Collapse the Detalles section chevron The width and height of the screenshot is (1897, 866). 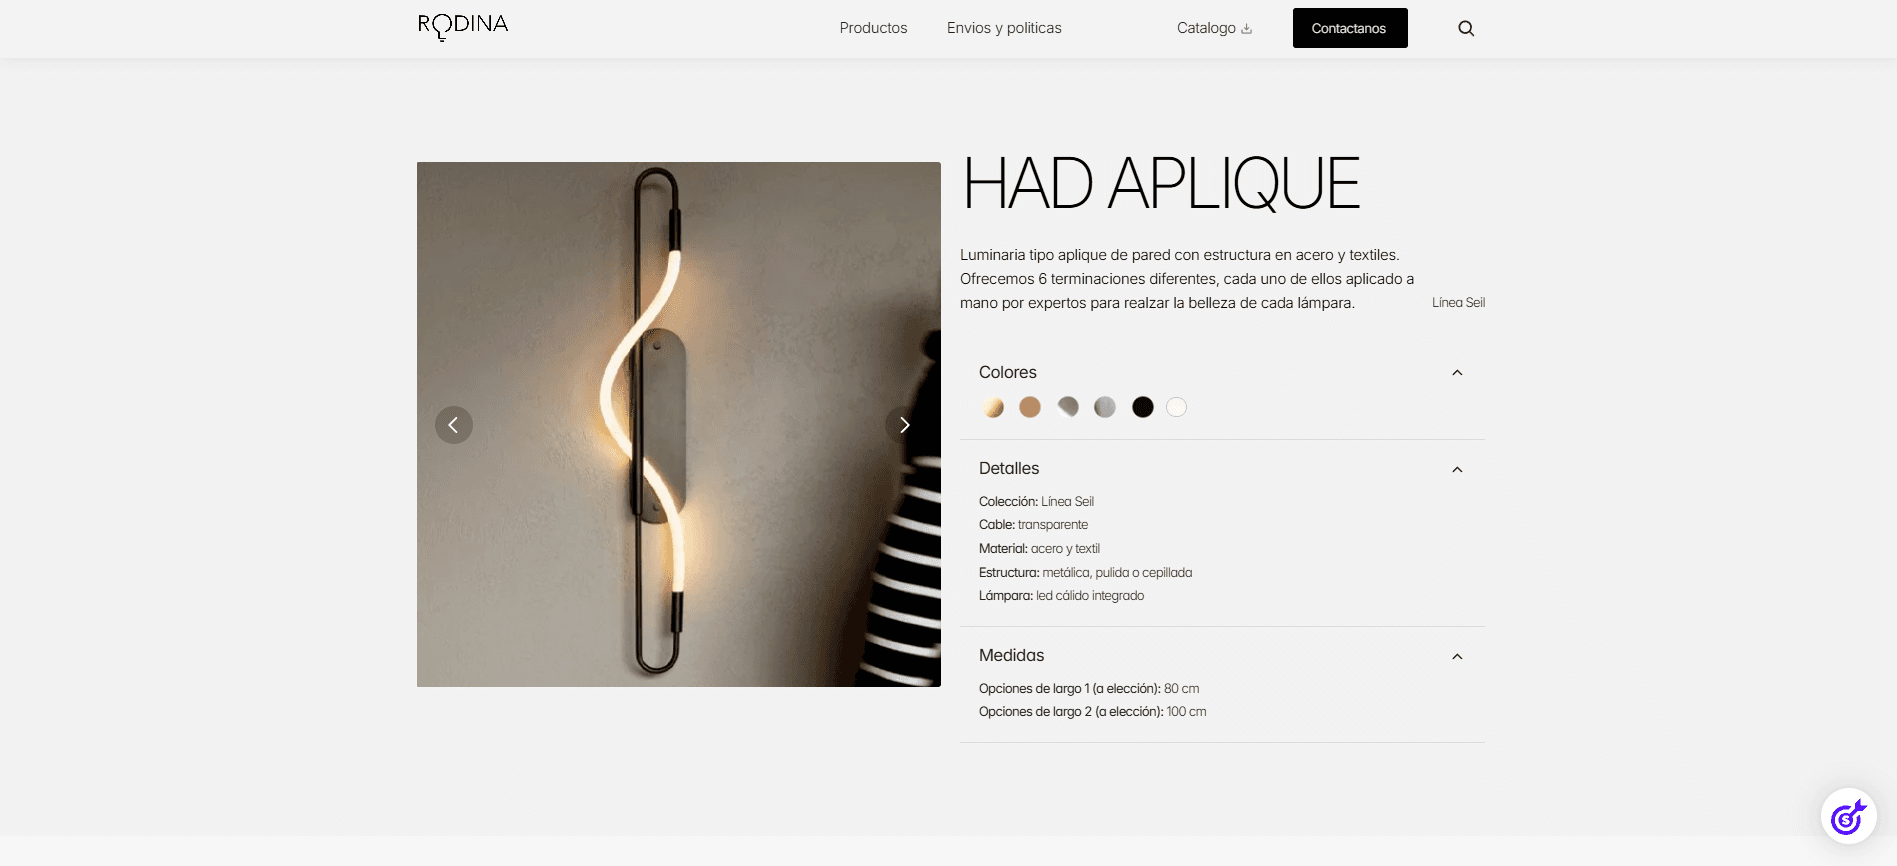coord(1457,470)
